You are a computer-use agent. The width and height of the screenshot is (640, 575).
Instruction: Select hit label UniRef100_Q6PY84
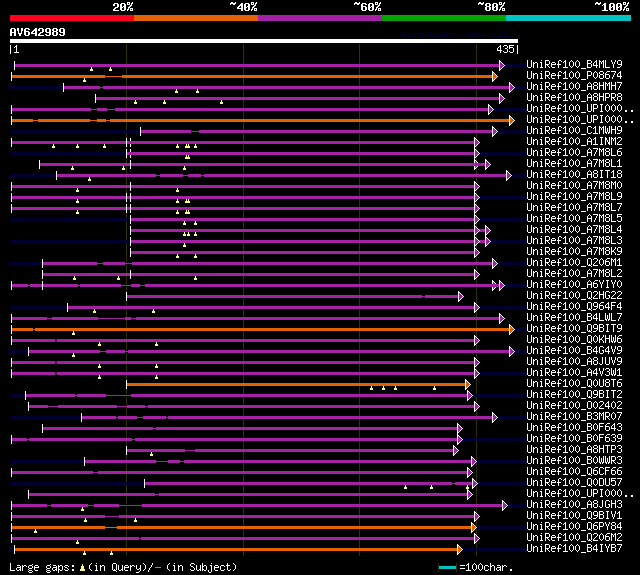(x=574, y=527)
